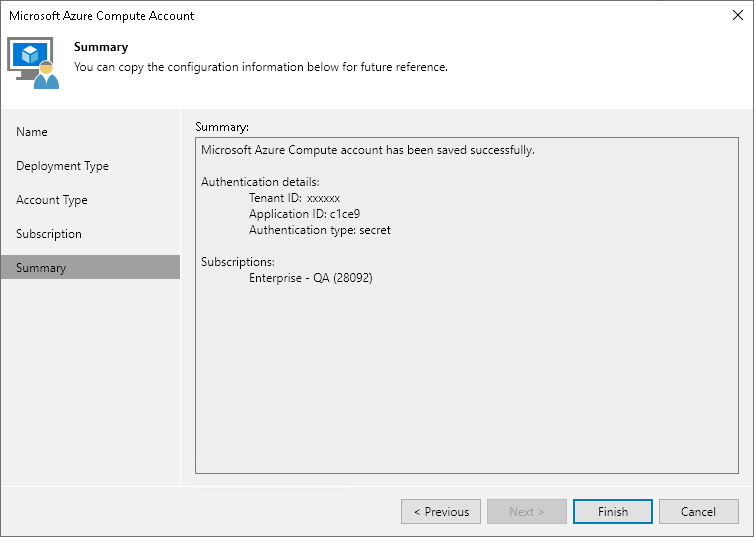Open the Deployment Type step
The image size is (754, 537).
(x=90, y=166)
